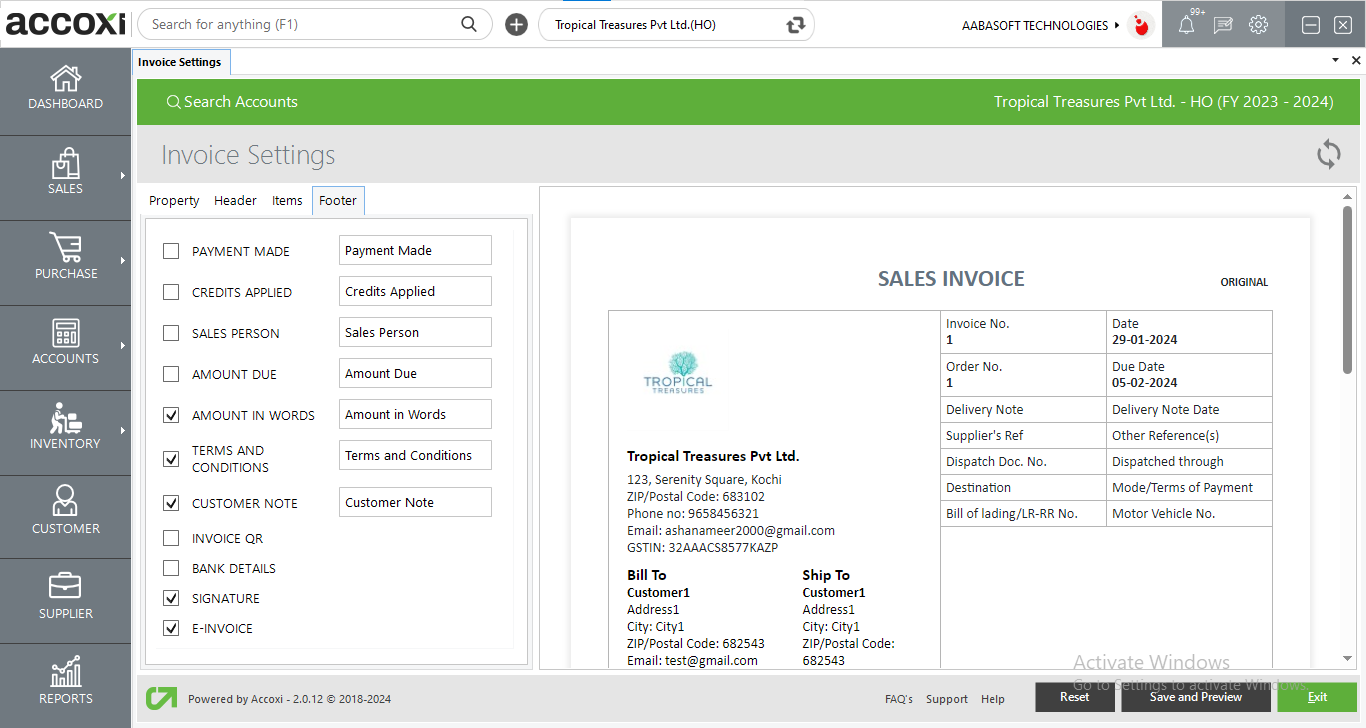Image resolution: width=1366 pixels, height=728 pixels.
Task: Enable the Bank Details checkbox
Action: click(x=171, y=568)
